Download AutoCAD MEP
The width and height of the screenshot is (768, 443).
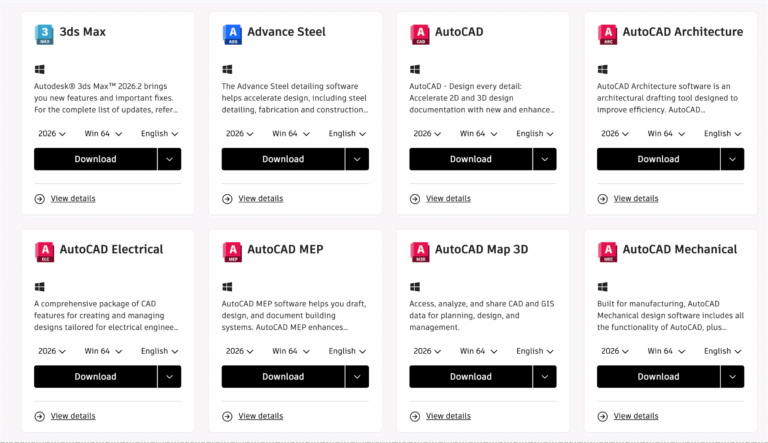click(283, 376)
